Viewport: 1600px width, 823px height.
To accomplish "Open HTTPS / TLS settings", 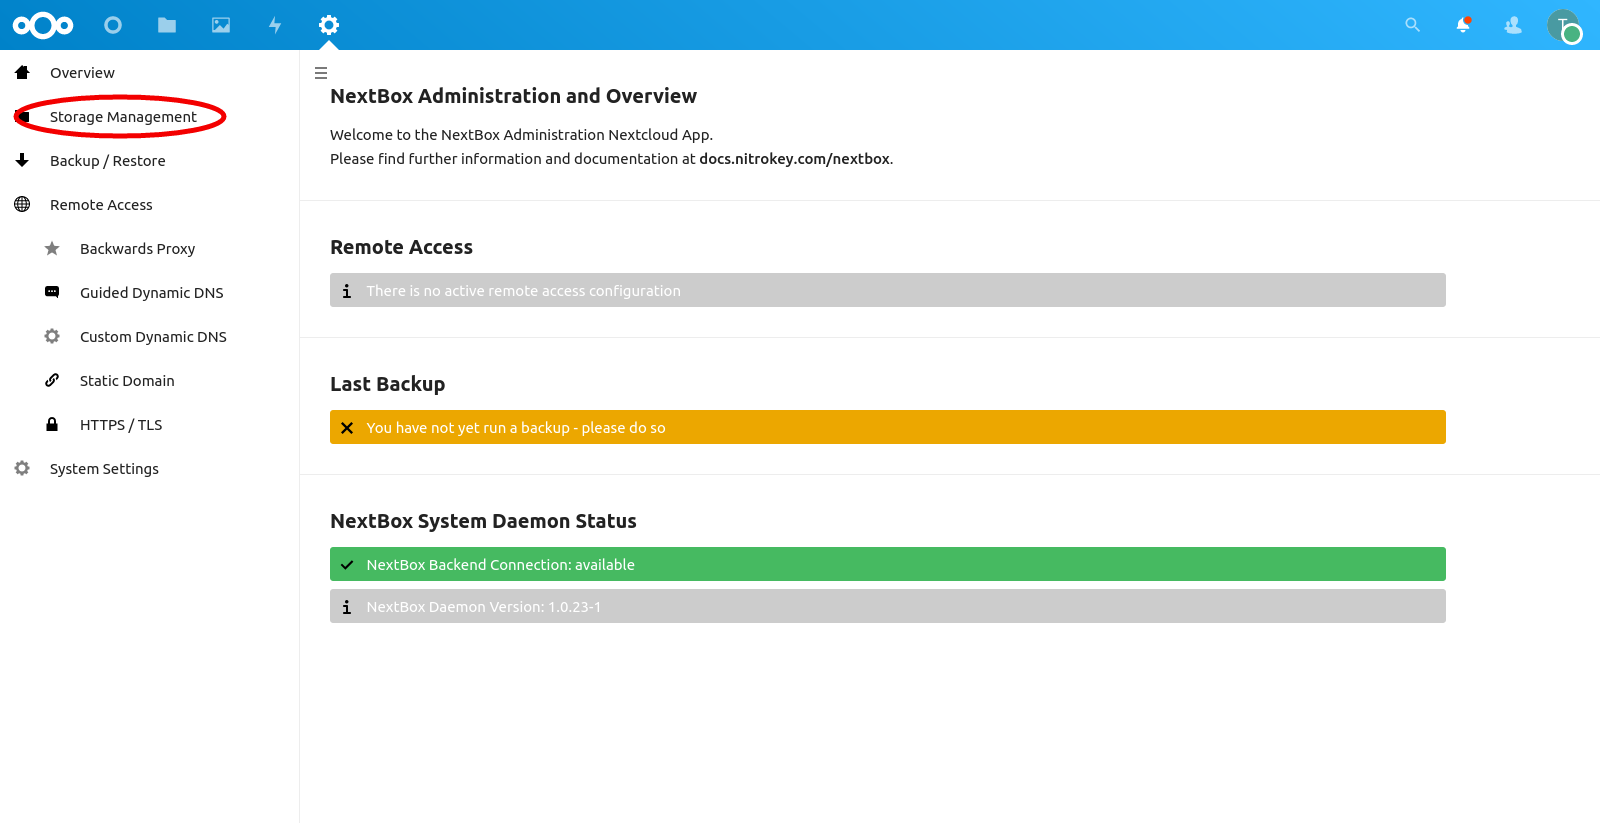I will tap(150, 424).
